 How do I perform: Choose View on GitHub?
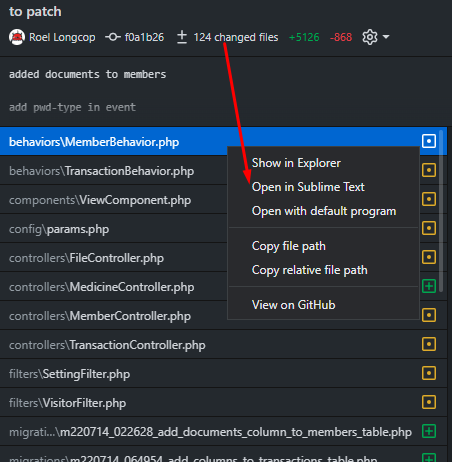point(323,305)
